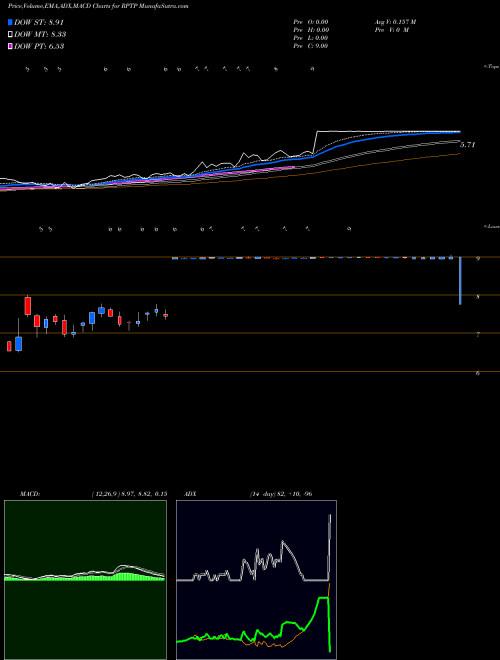Image resolution: width=500 pixels, height=660 pixels.
Task: Click the 'Pre O: 0.00' value
Action: tap(311, 22)
